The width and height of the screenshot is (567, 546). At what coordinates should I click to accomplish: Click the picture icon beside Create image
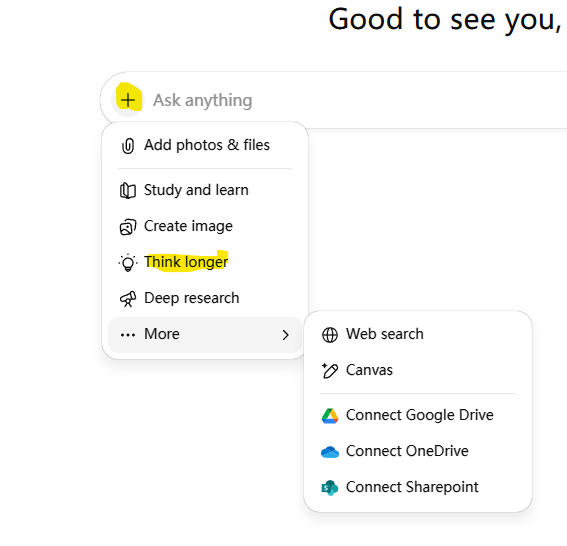(x=128, y=227)
